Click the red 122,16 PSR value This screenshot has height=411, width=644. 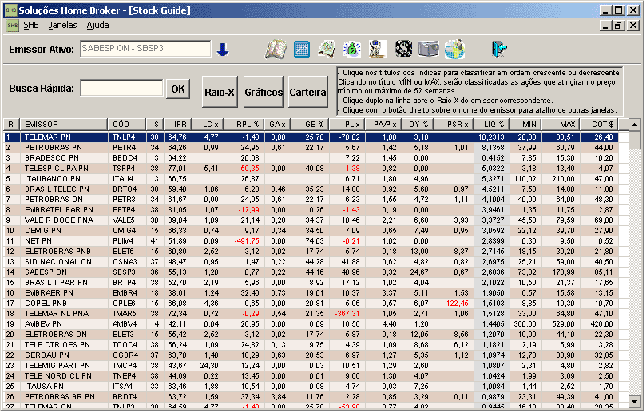[457, 303]
